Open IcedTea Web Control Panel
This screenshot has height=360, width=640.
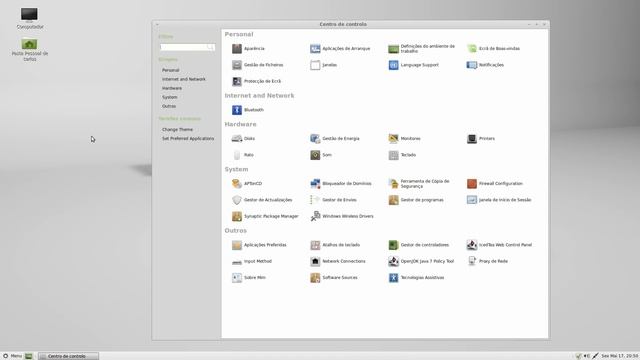[x=500, y=244]
